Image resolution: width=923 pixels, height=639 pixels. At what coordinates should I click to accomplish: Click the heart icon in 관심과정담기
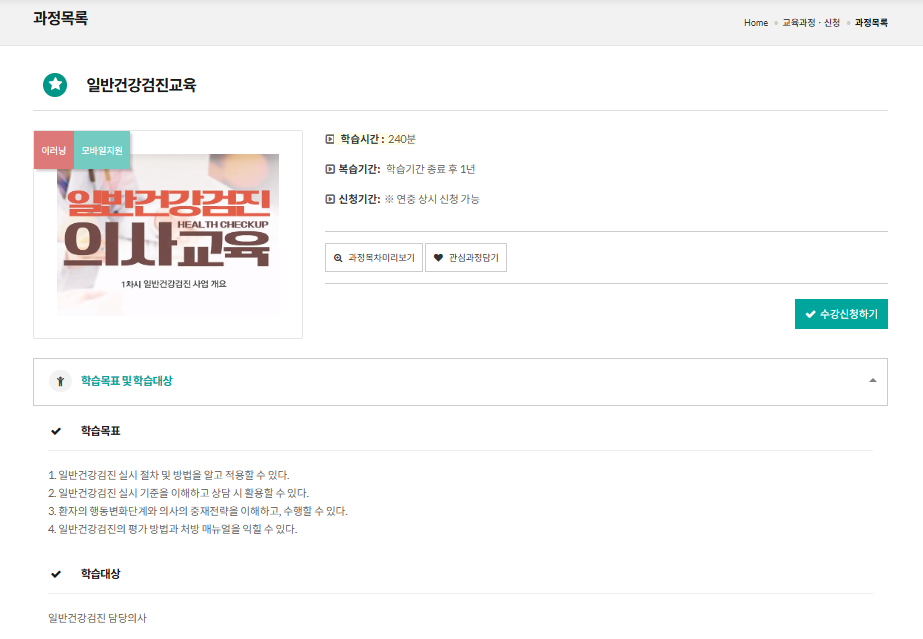438,258
